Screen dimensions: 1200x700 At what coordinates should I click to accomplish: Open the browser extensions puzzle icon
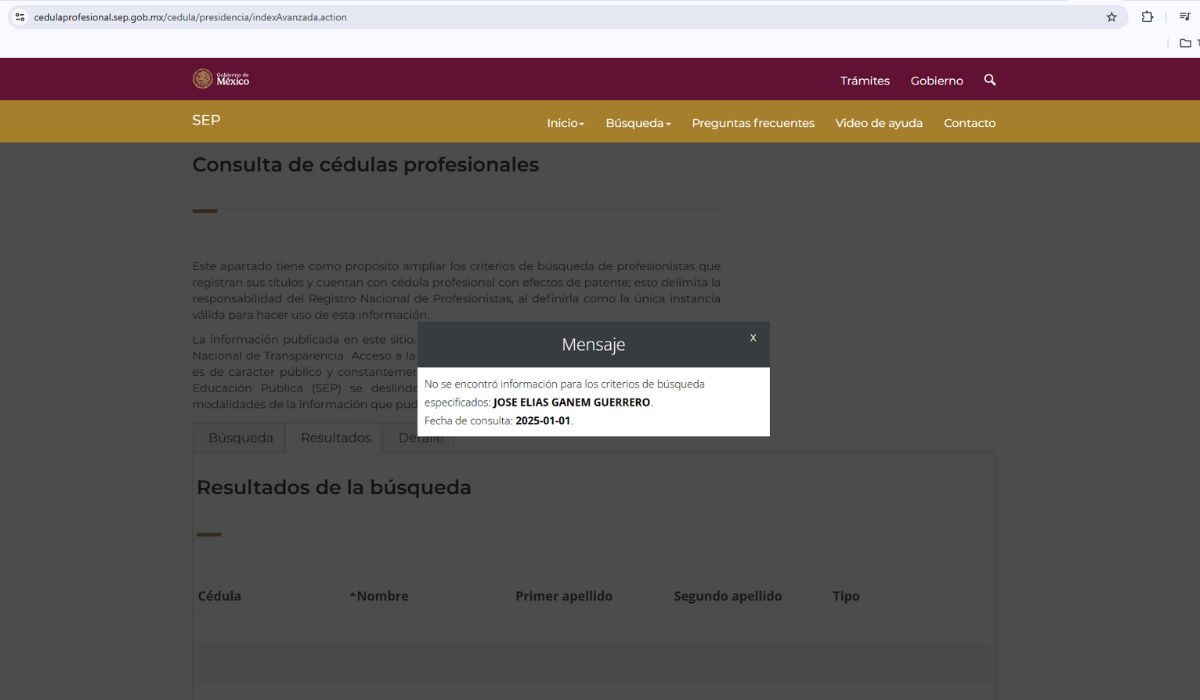(1147, 17)
